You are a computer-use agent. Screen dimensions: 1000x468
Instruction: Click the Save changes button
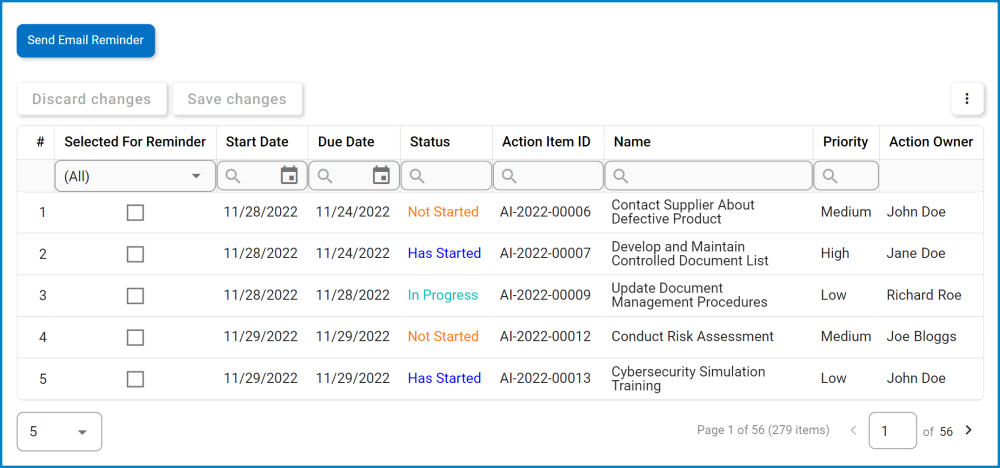(x=237, y=99)
